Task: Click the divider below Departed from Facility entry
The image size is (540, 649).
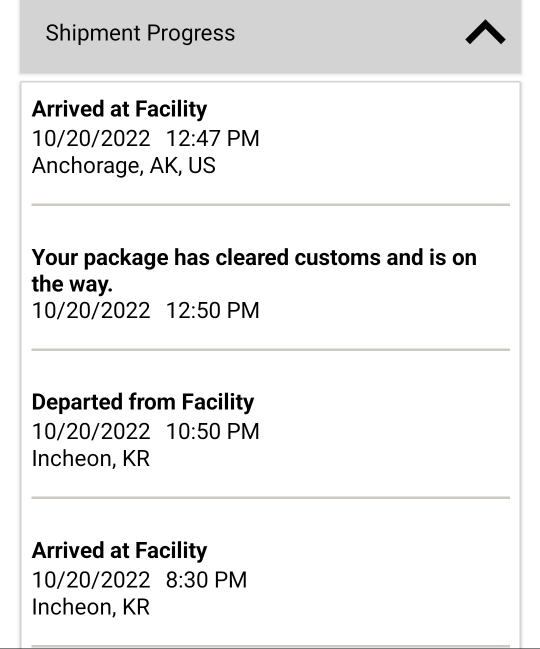Action: (271, 498)
